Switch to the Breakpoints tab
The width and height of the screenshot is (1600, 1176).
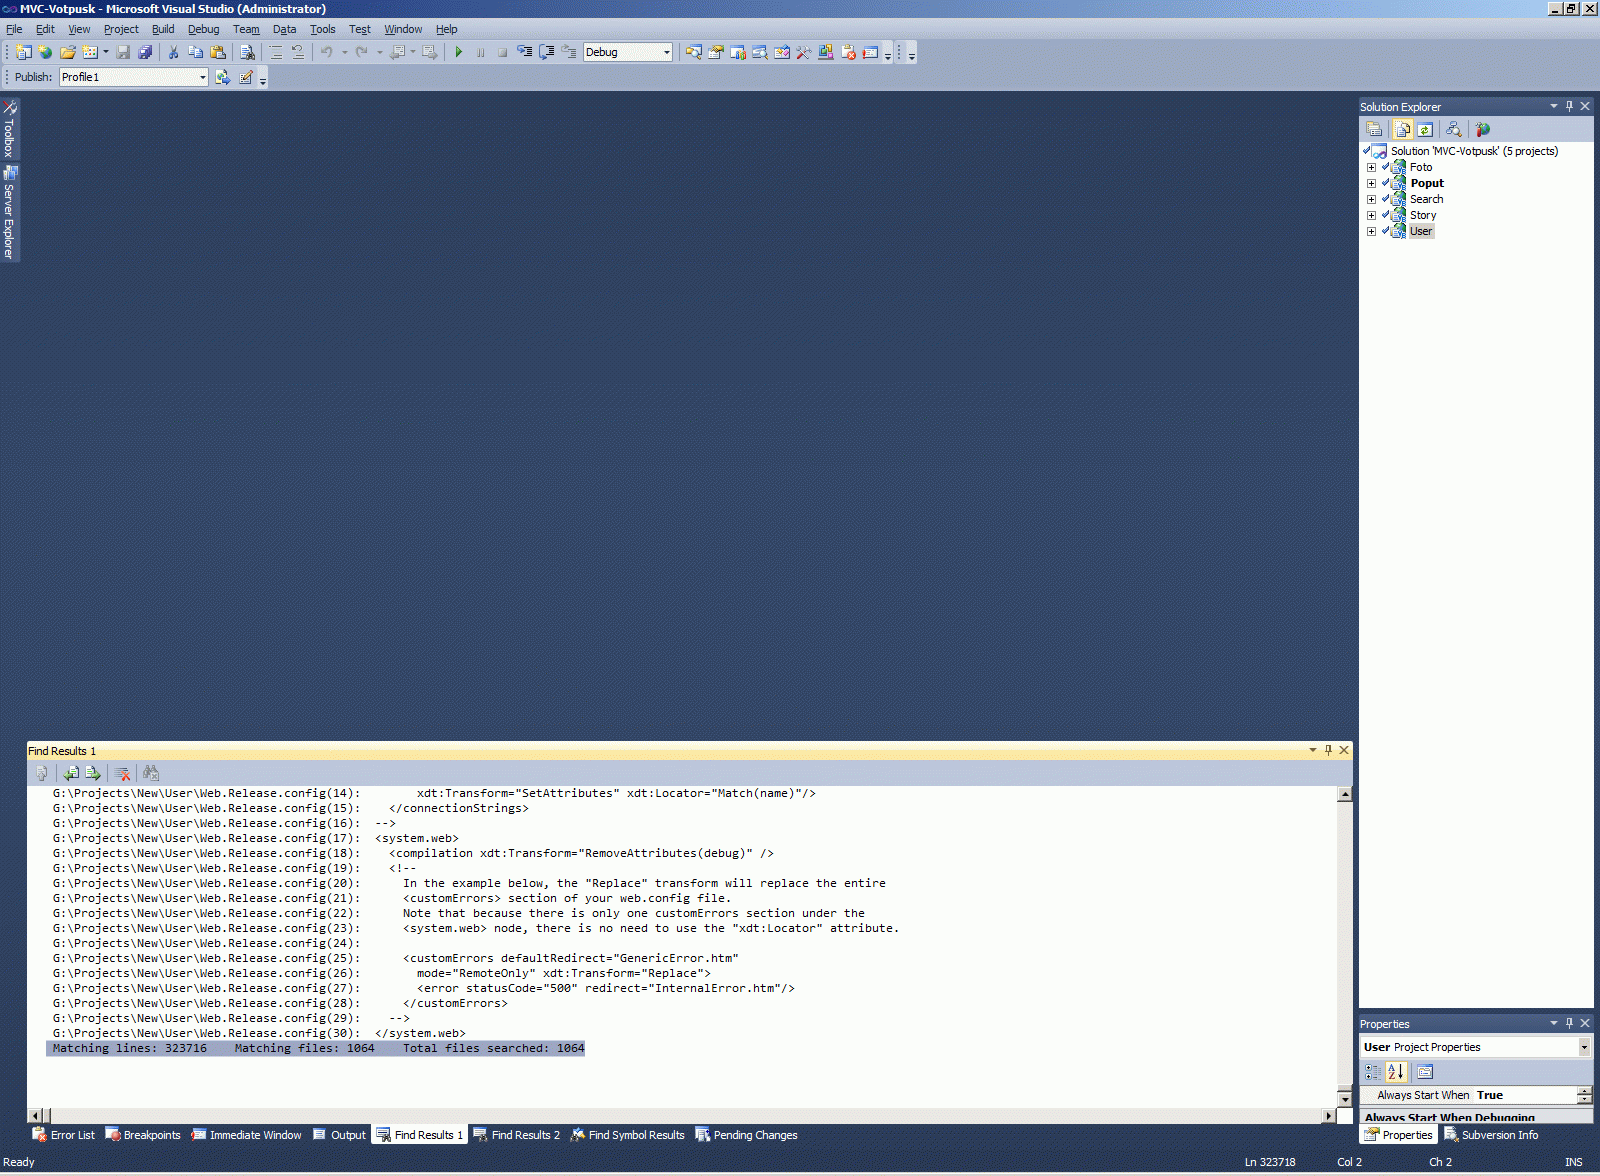[143, 1135]
